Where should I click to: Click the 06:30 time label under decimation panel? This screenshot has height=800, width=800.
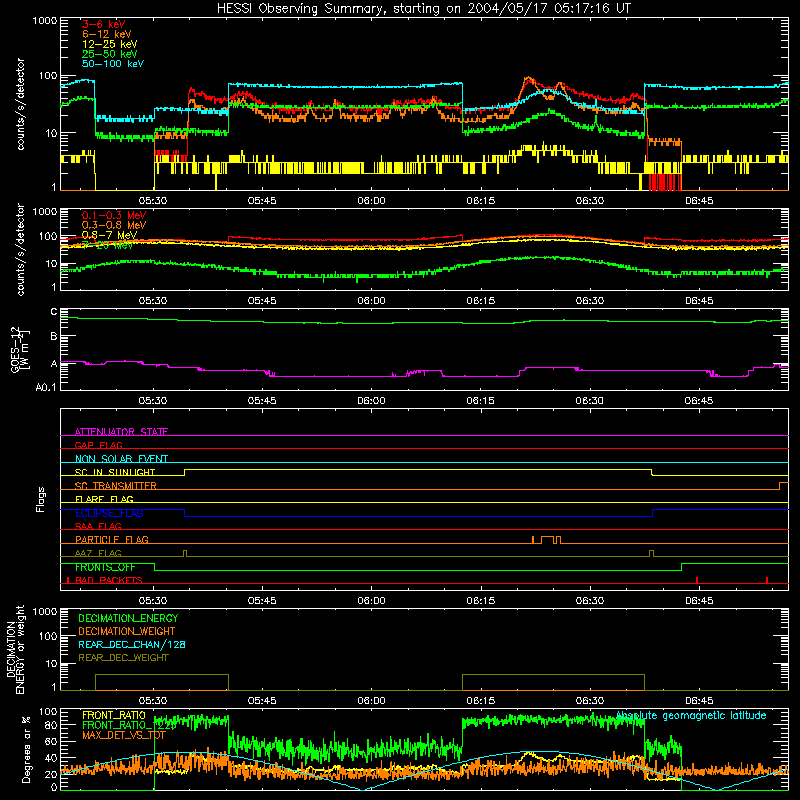(590, 701)
